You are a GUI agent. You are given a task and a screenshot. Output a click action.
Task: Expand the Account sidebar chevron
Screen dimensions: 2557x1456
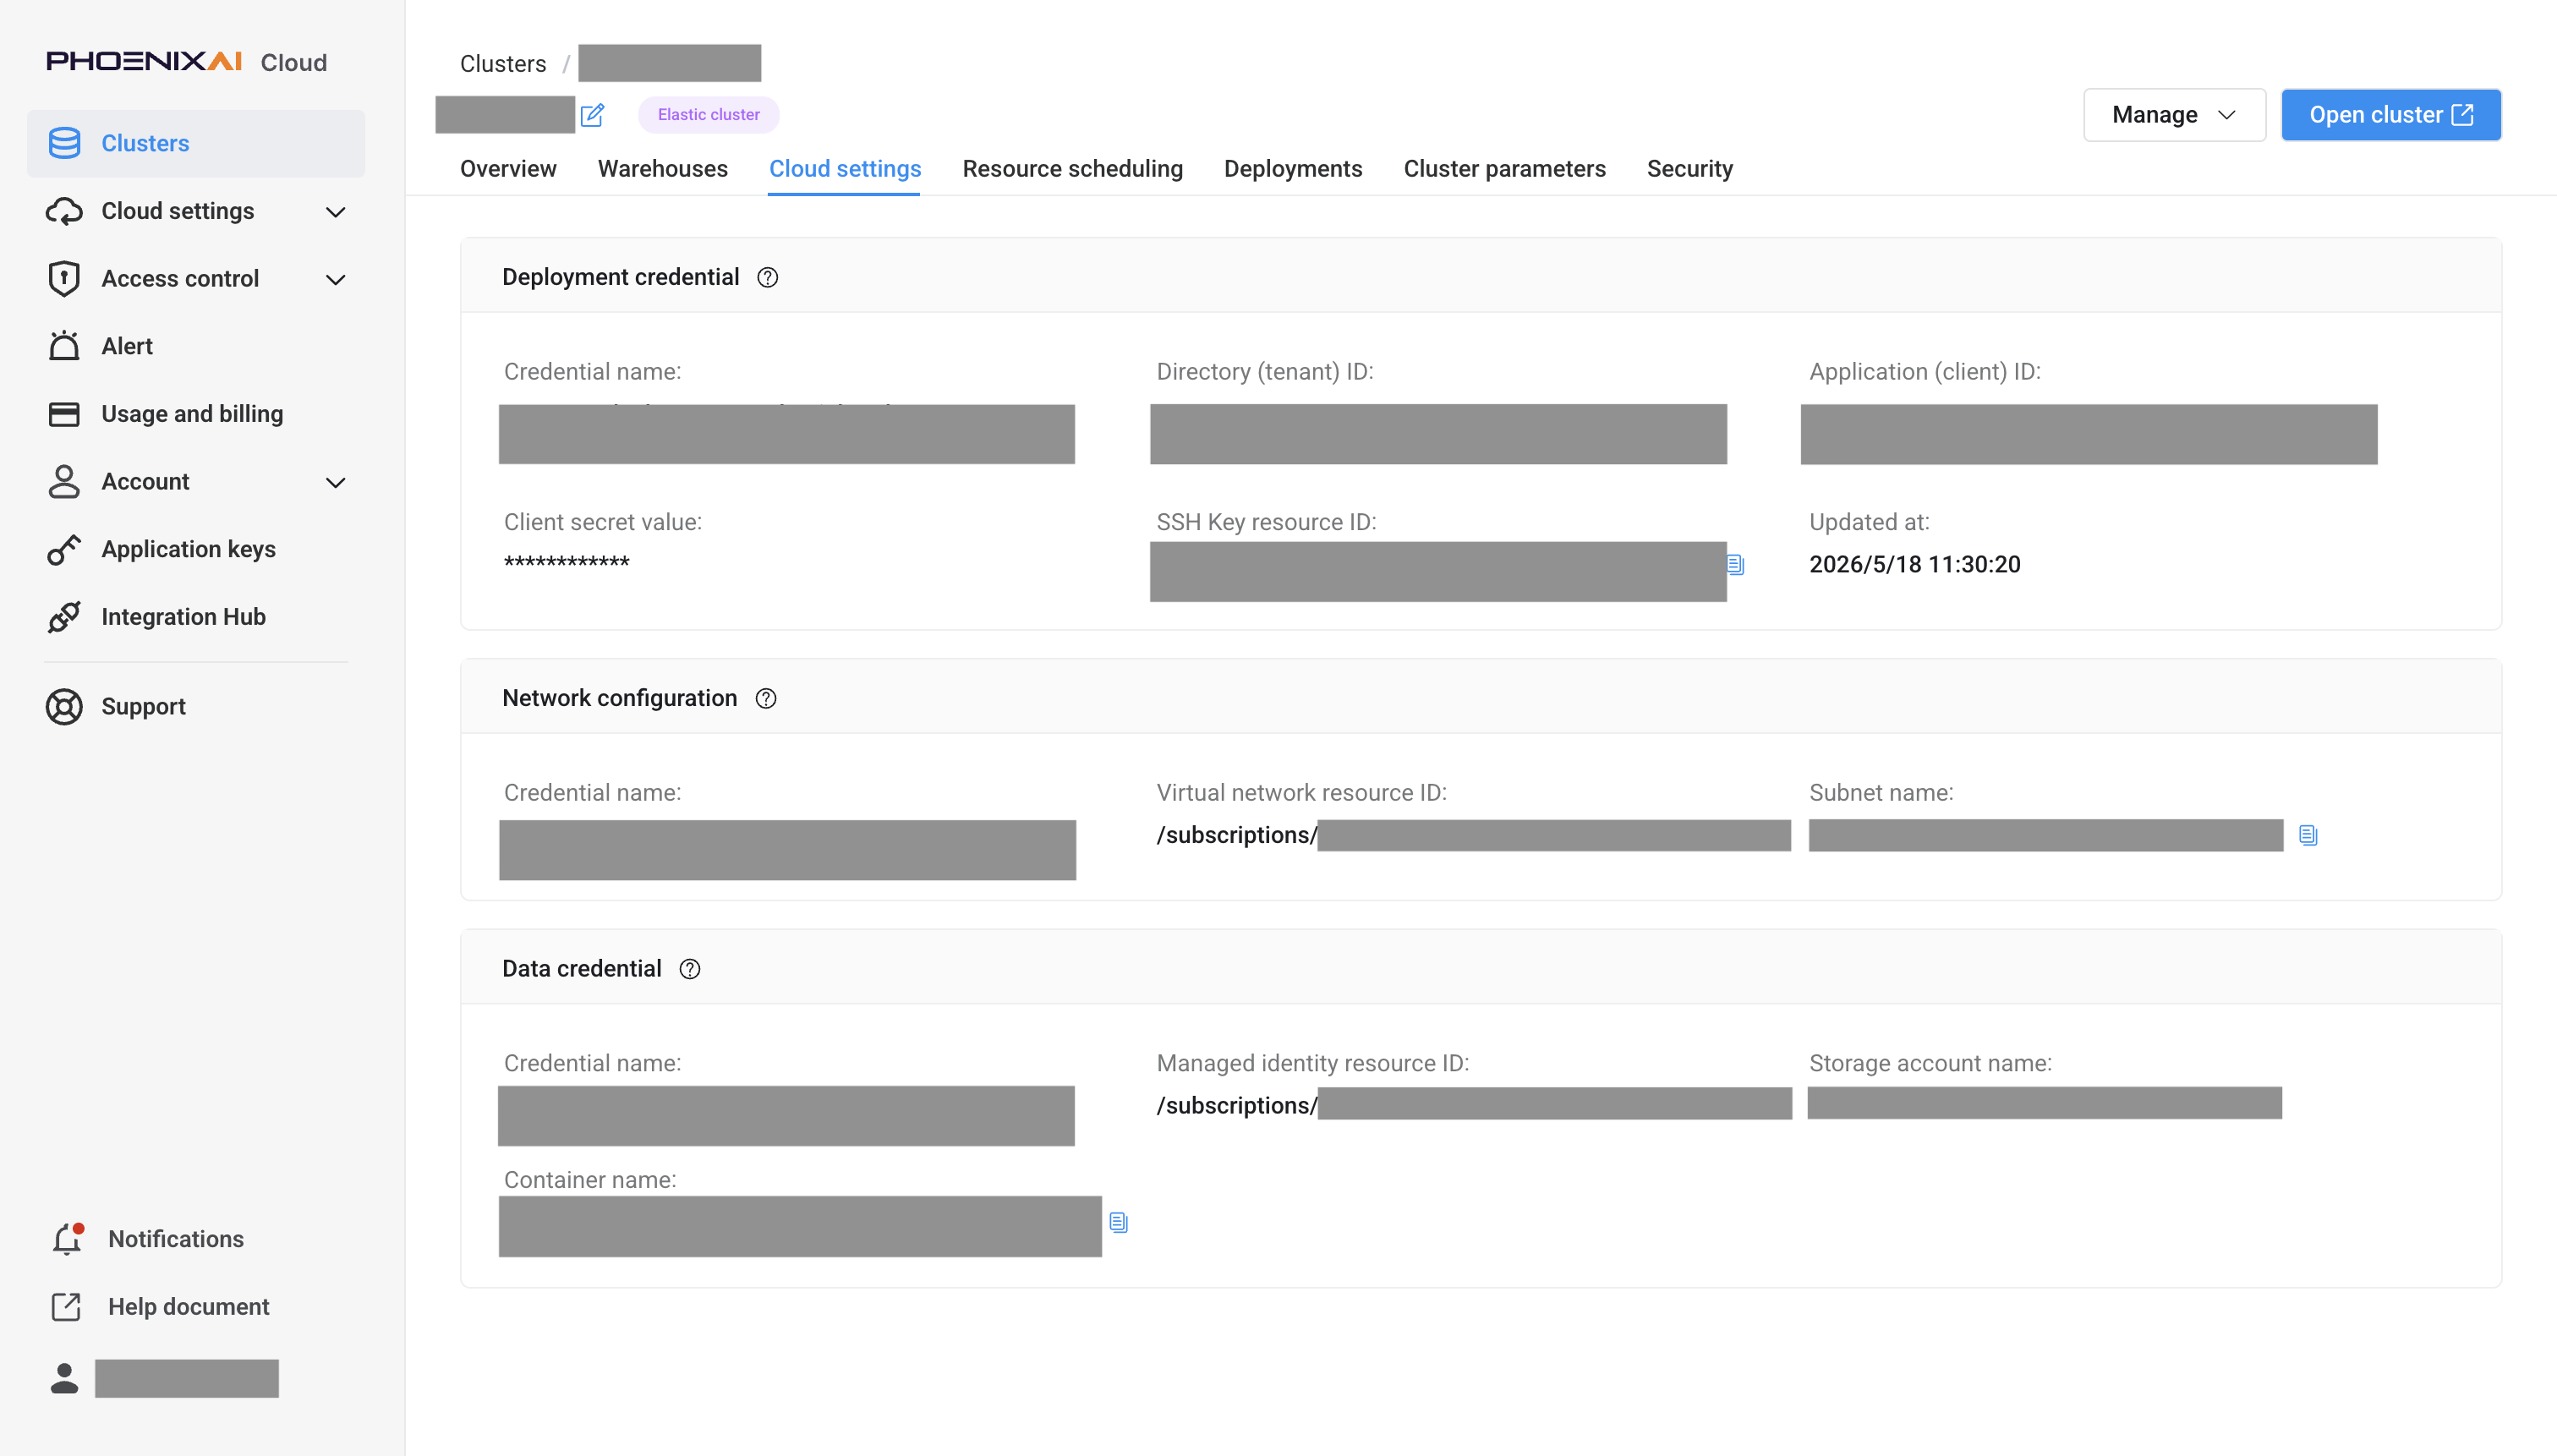pos(336,482)
